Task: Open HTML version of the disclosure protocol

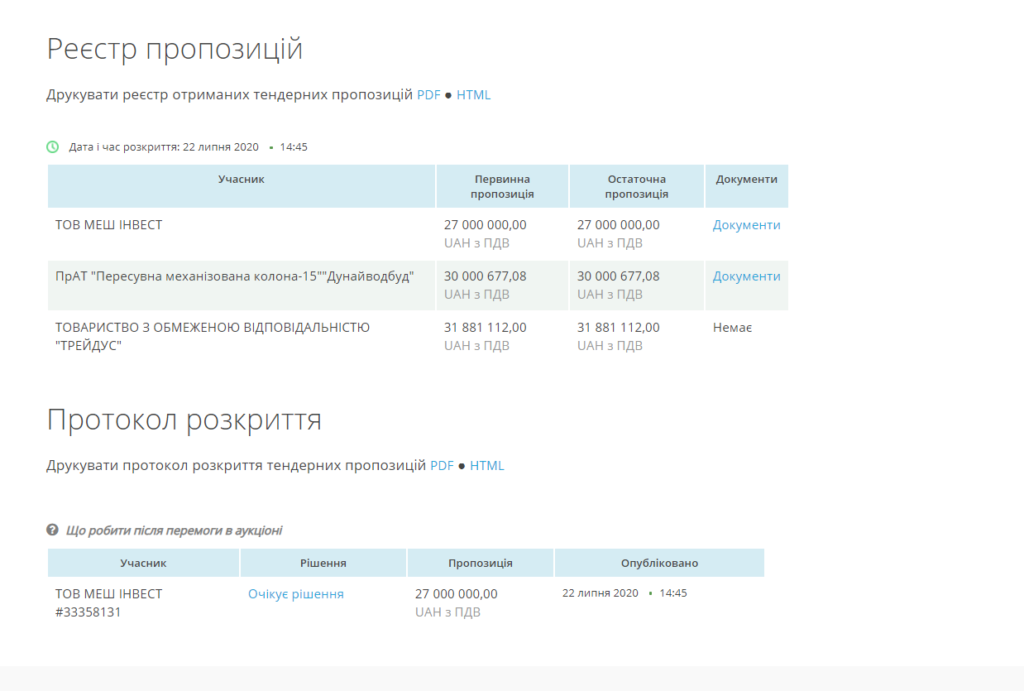Action: click(x=487, y=466)
